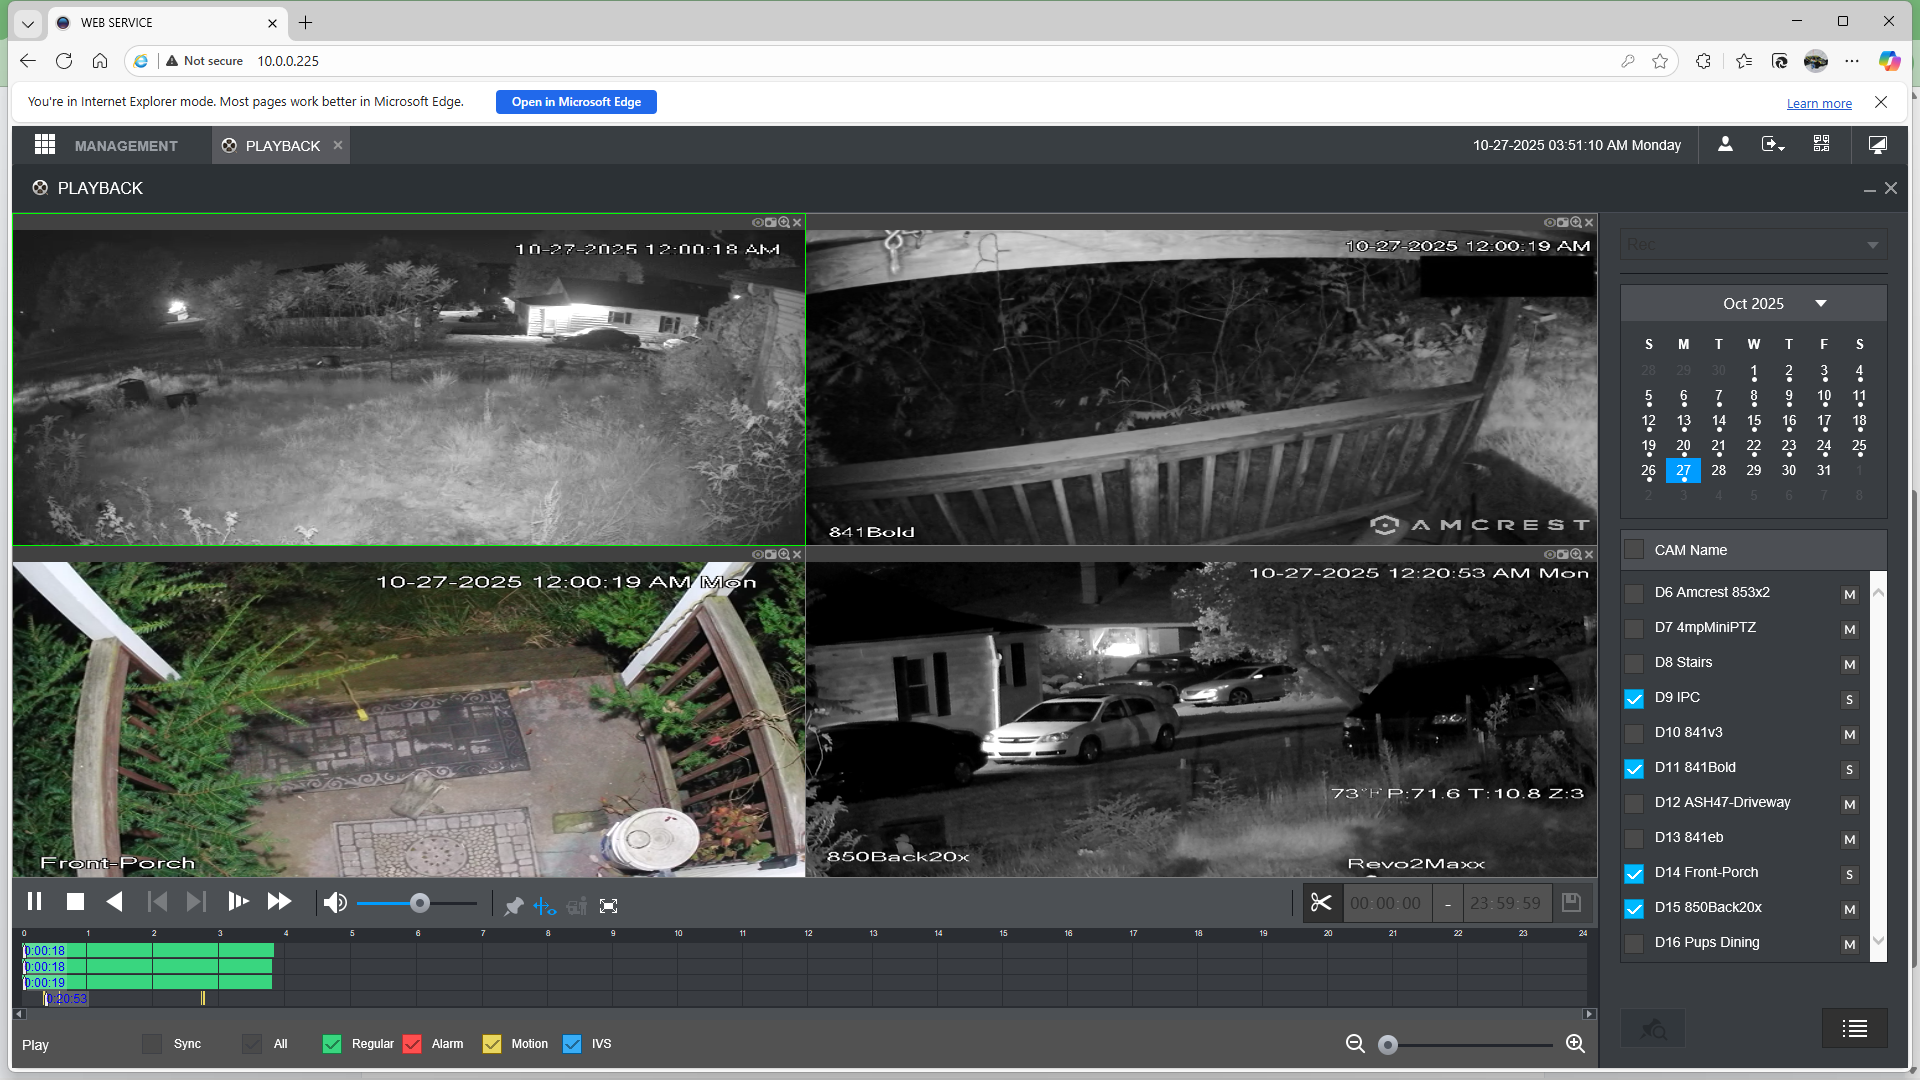The image size is (1920, 1080).
Task: Adjust the volume slider handle
Action: 420,904
